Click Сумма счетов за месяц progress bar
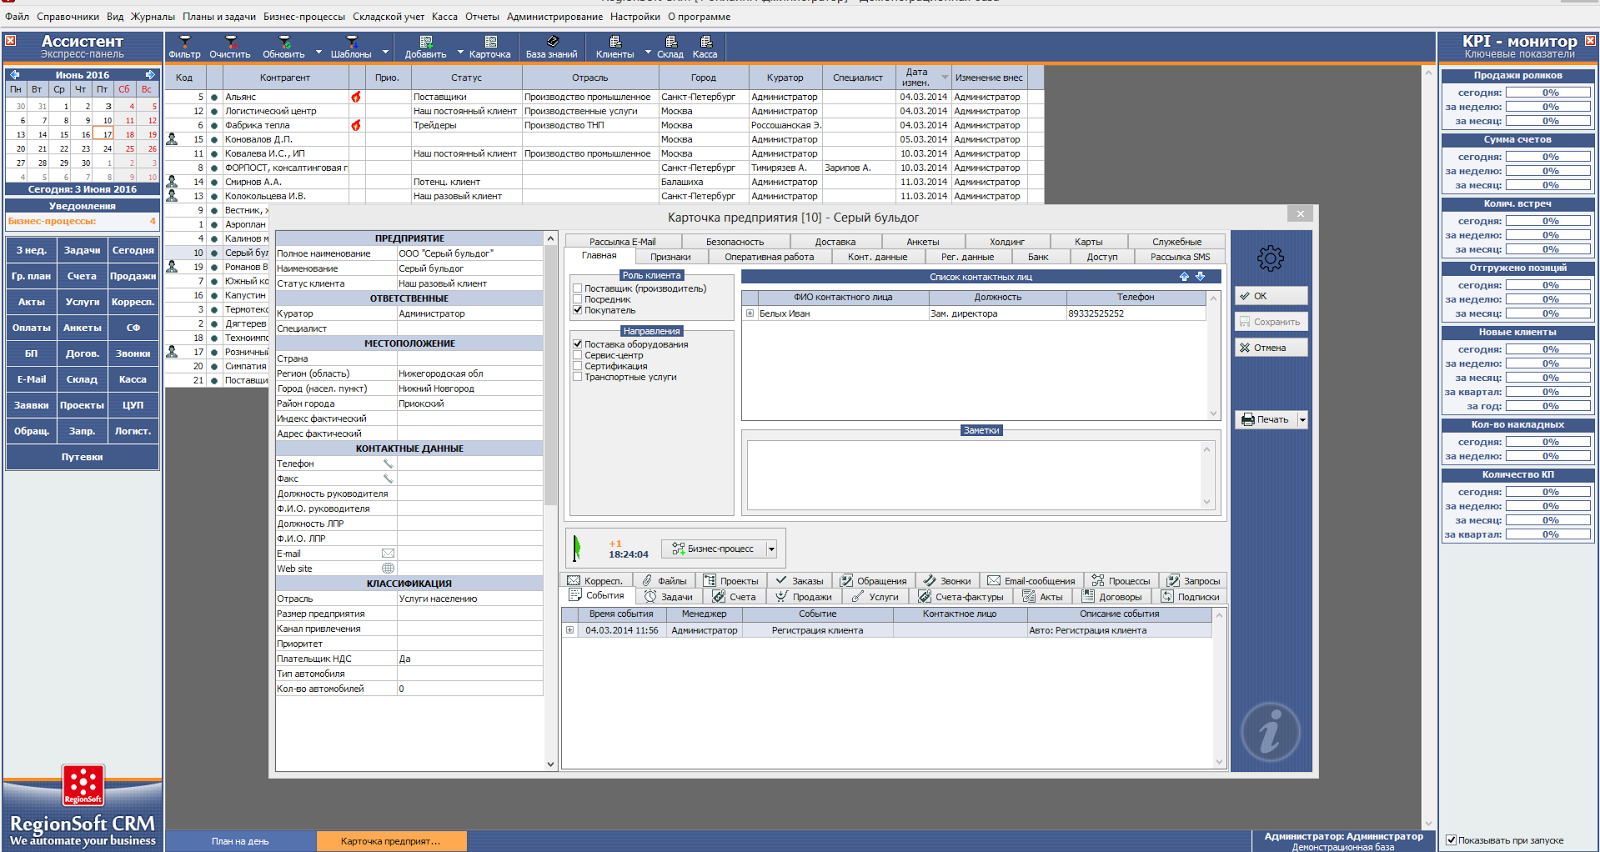This screenshot has height=852, width=1600. pyautogui.click(x=1549, y=185)
